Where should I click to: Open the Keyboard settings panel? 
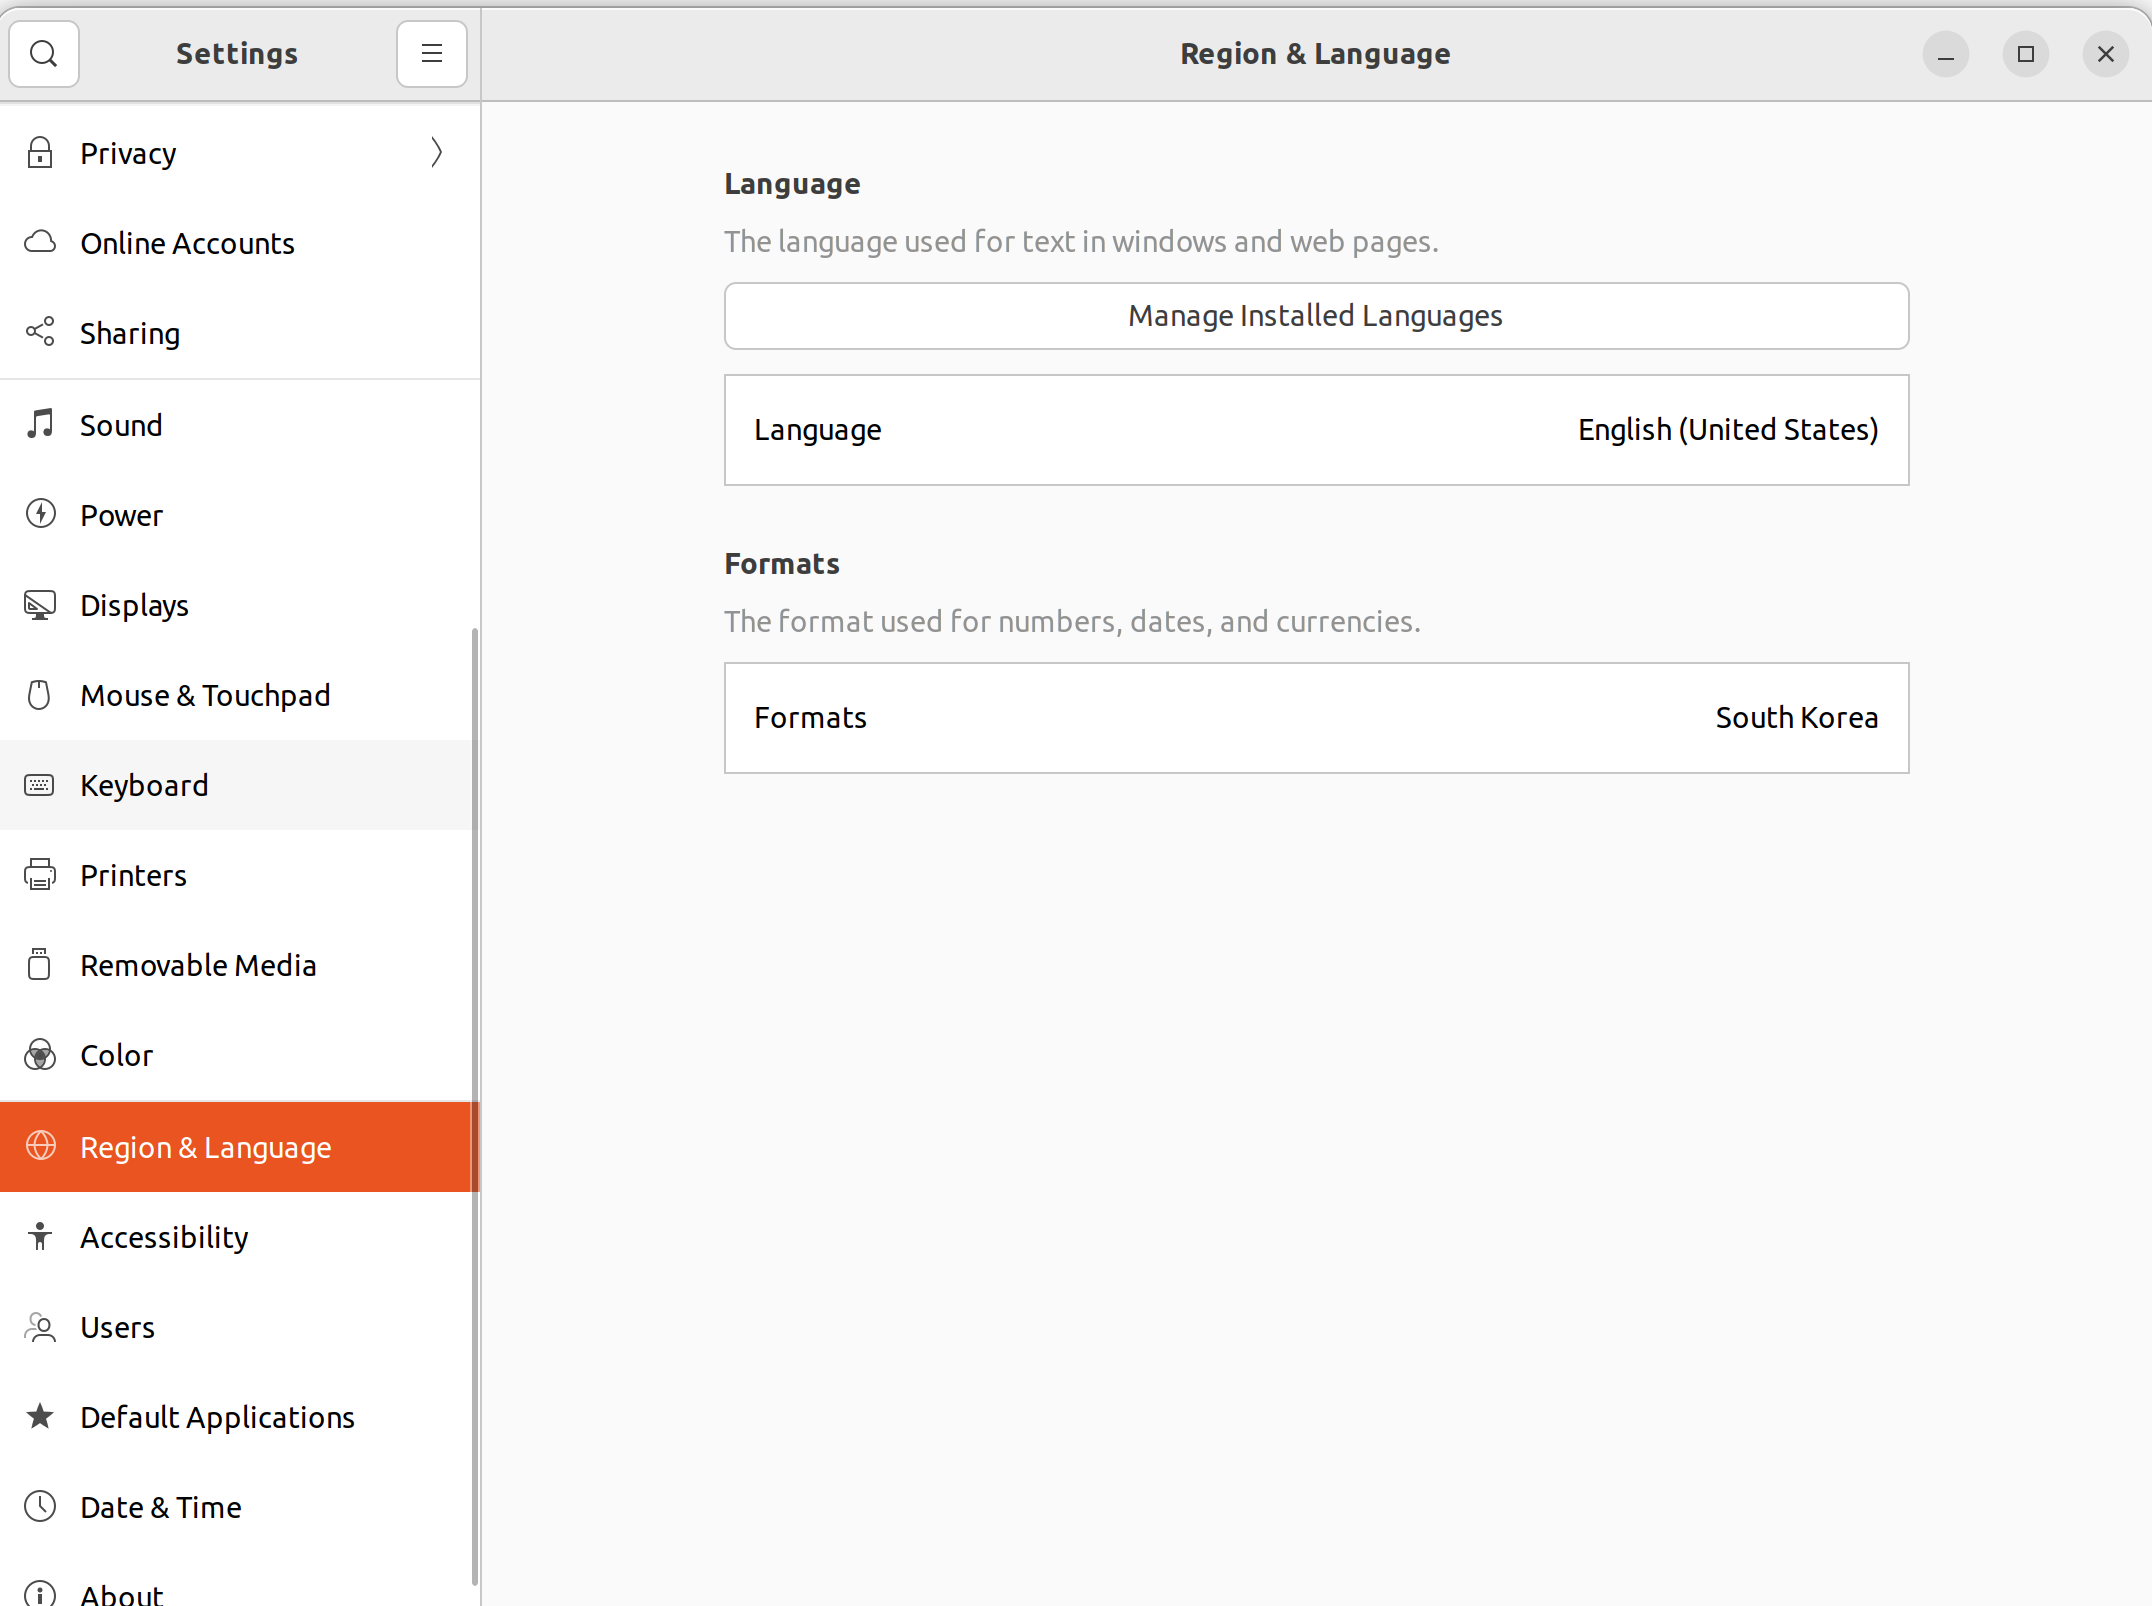240,785
